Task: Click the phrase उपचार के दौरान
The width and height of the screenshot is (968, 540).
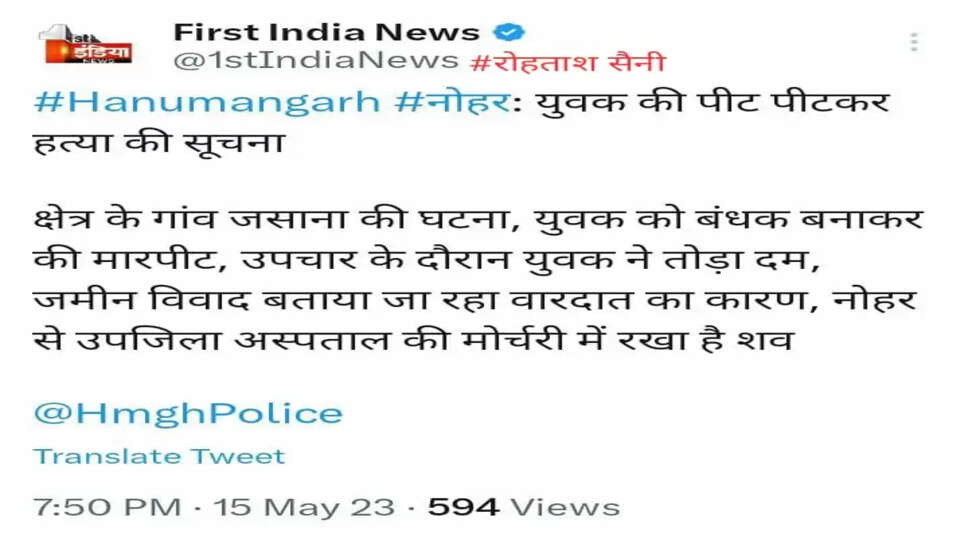Action: click(375, 260)
